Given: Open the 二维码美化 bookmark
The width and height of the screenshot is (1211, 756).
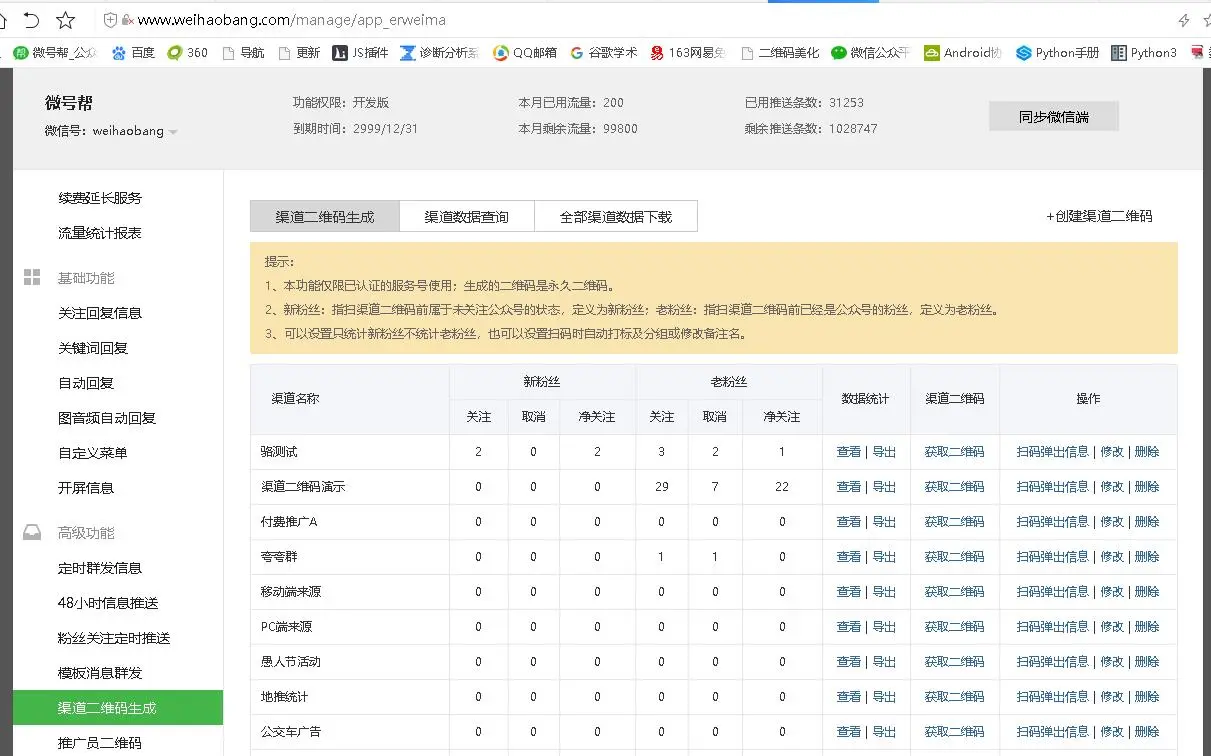Looking at the screenshot, I should [x=780, y=53].
